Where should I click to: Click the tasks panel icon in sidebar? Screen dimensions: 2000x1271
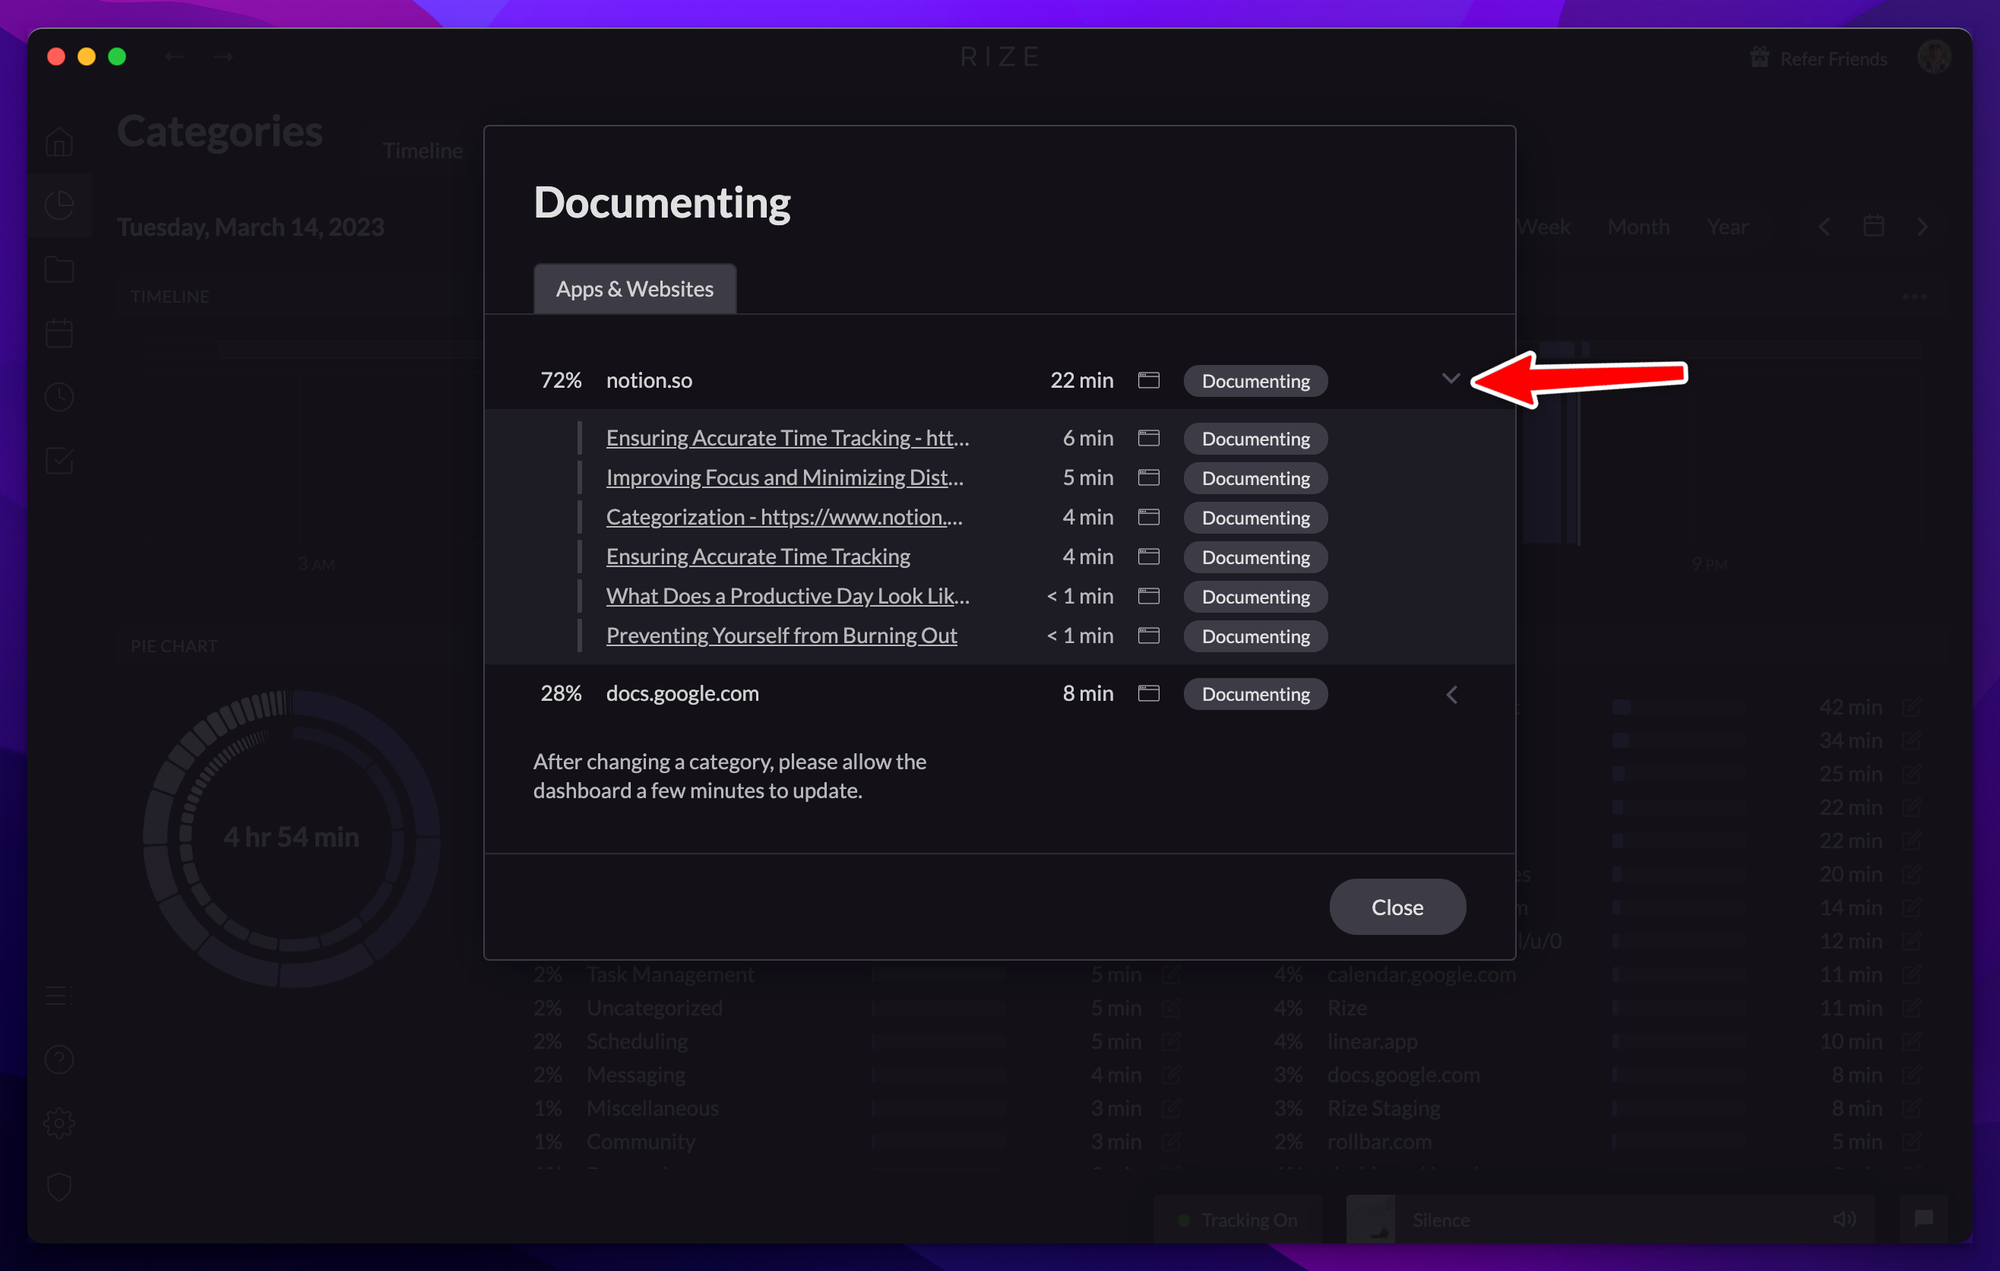[60, 459]
